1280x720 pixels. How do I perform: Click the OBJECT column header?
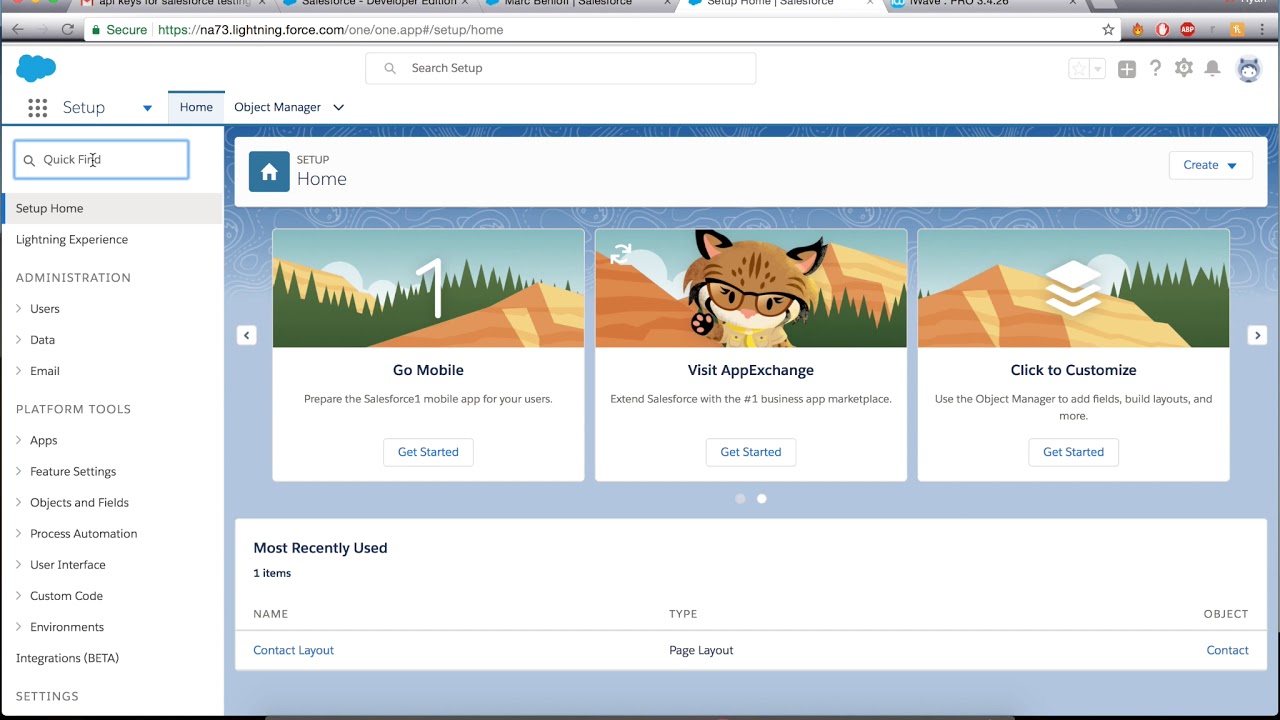[1226, 614]
